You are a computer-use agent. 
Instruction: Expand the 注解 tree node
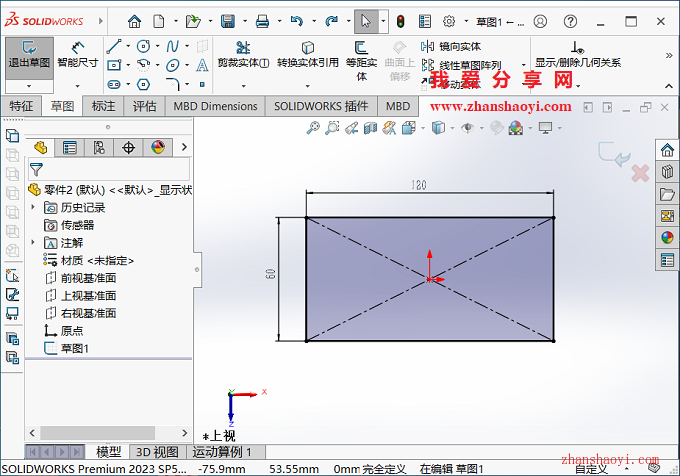tap(33, 242)
